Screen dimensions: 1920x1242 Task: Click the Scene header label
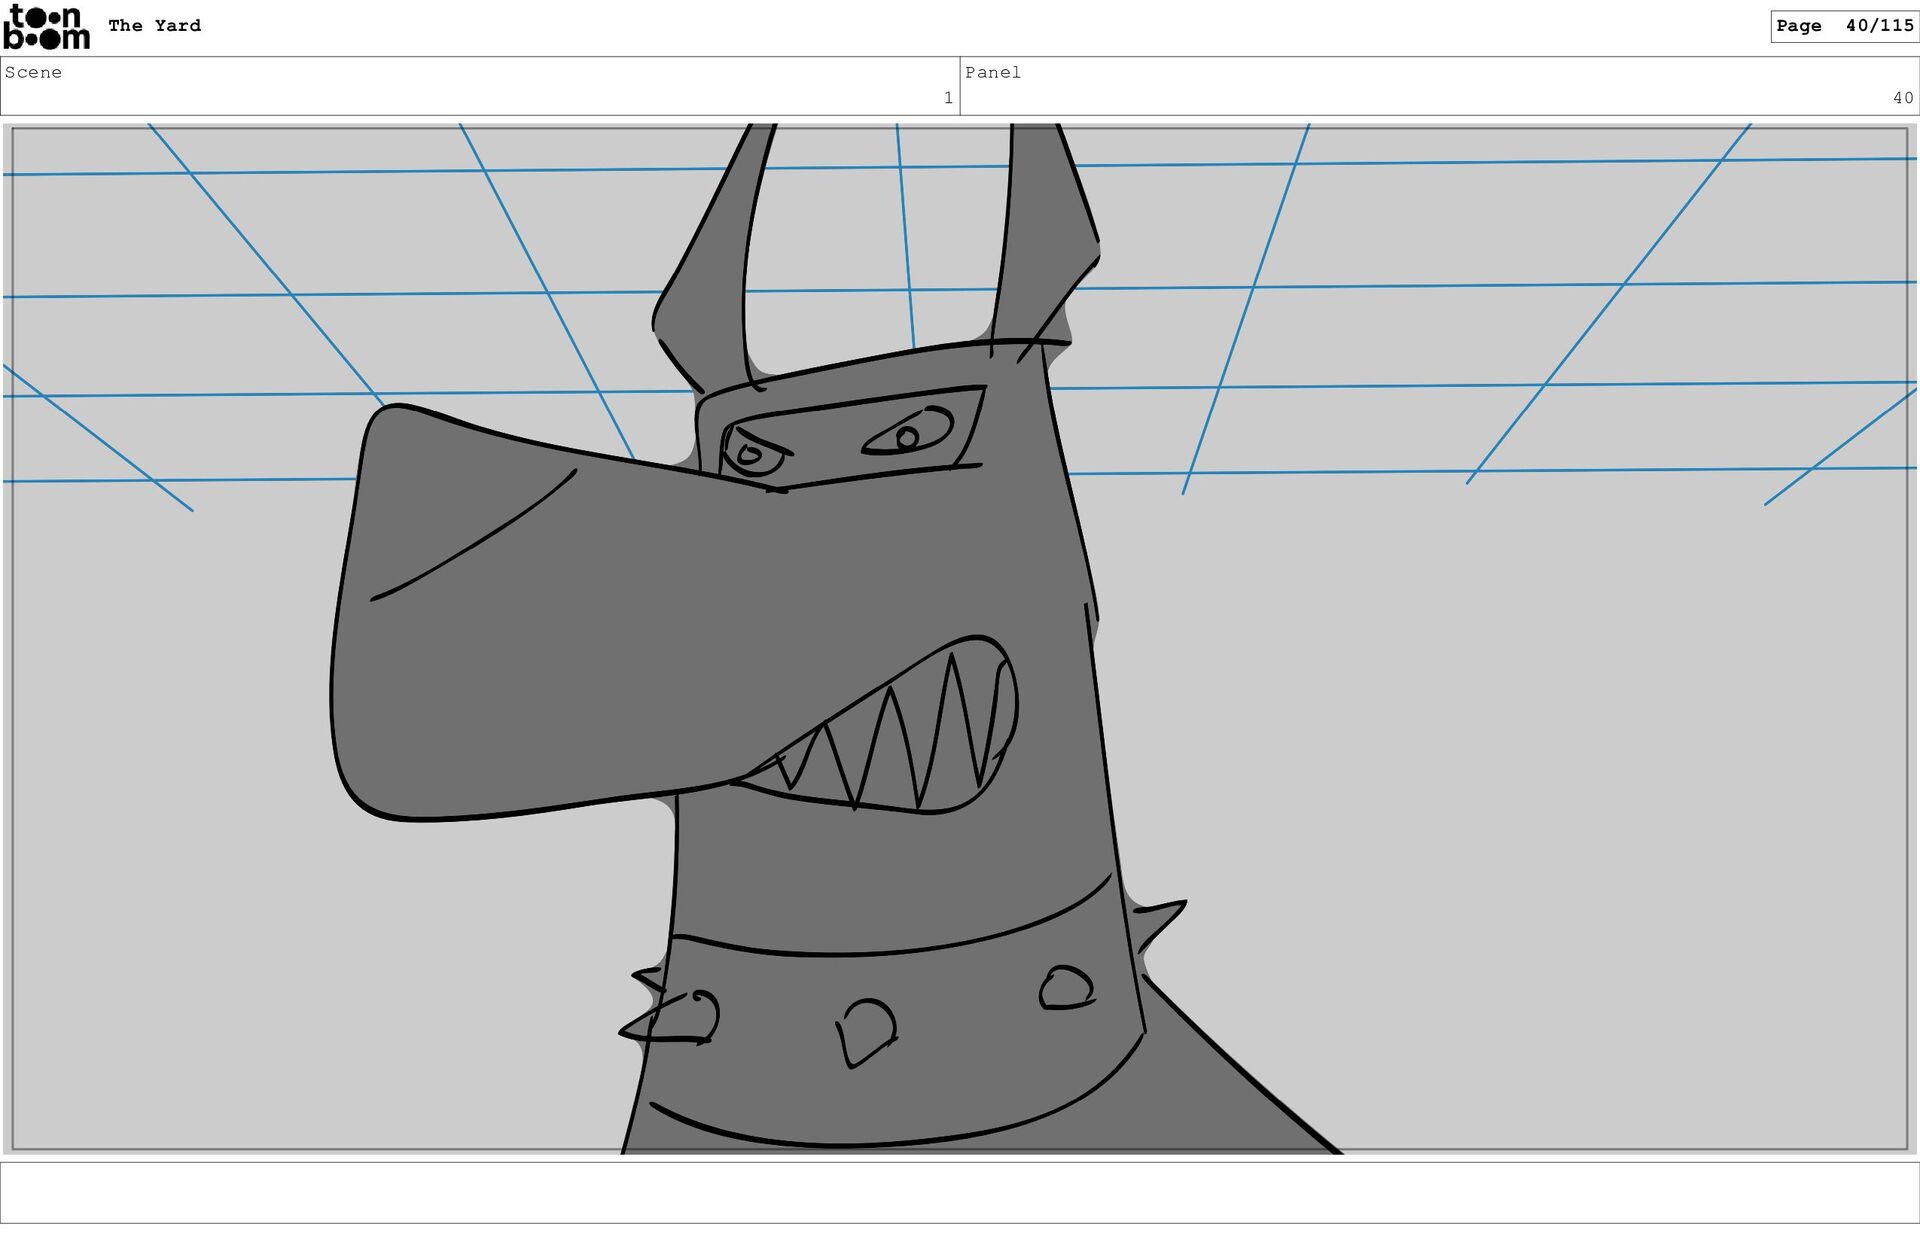(x=33, y=72)
